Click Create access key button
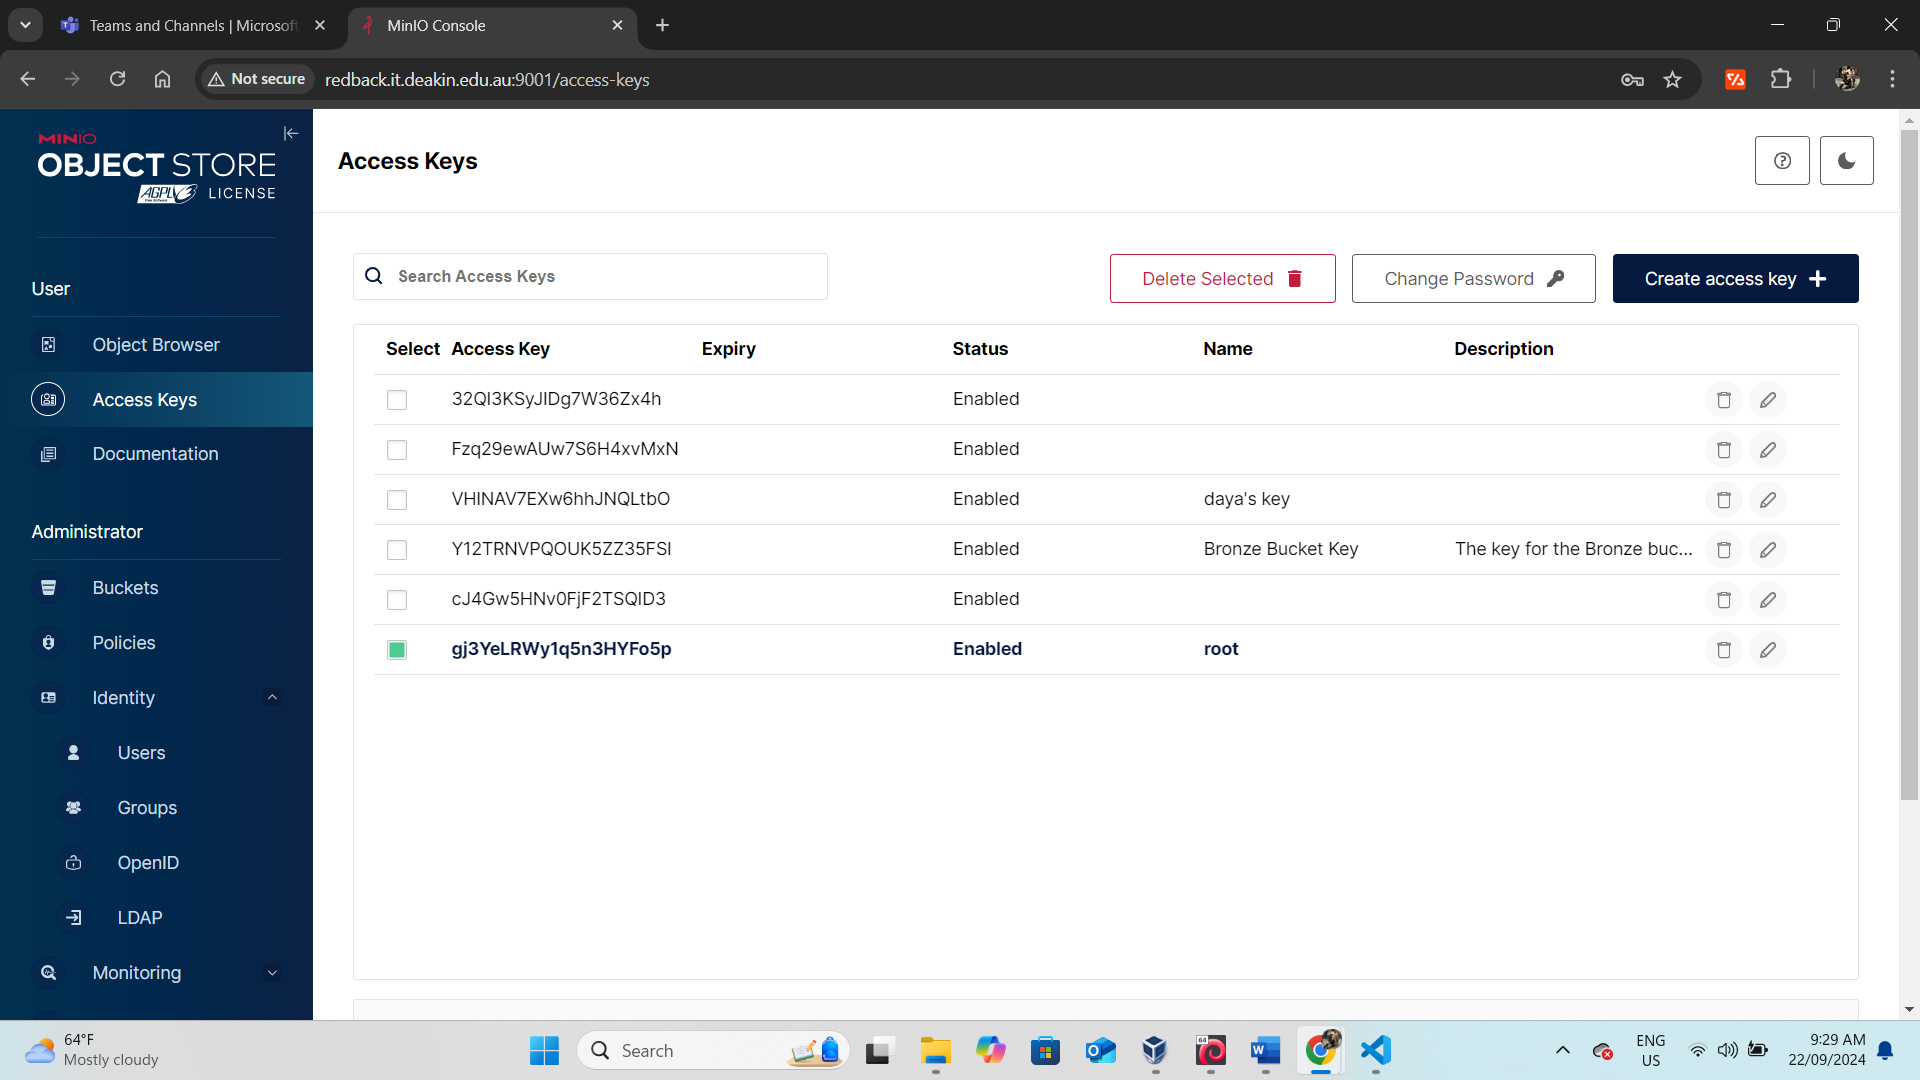1920x1080 pixels. point(1735,279)
